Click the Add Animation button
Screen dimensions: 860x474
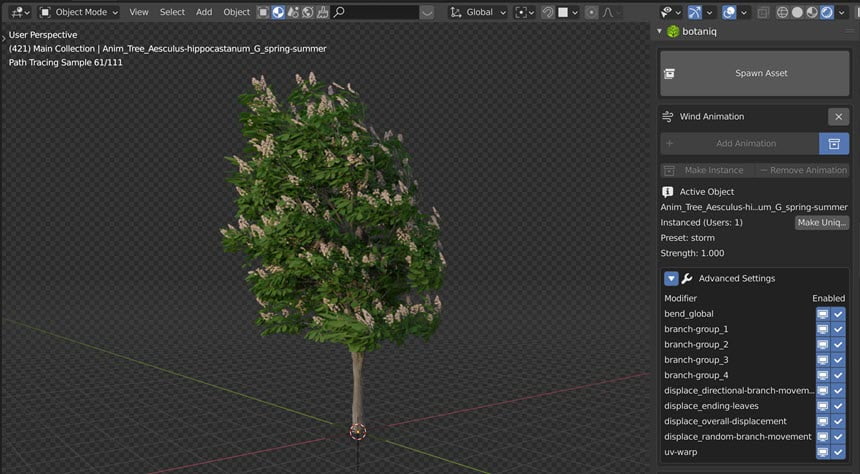[x=739, y=144]
